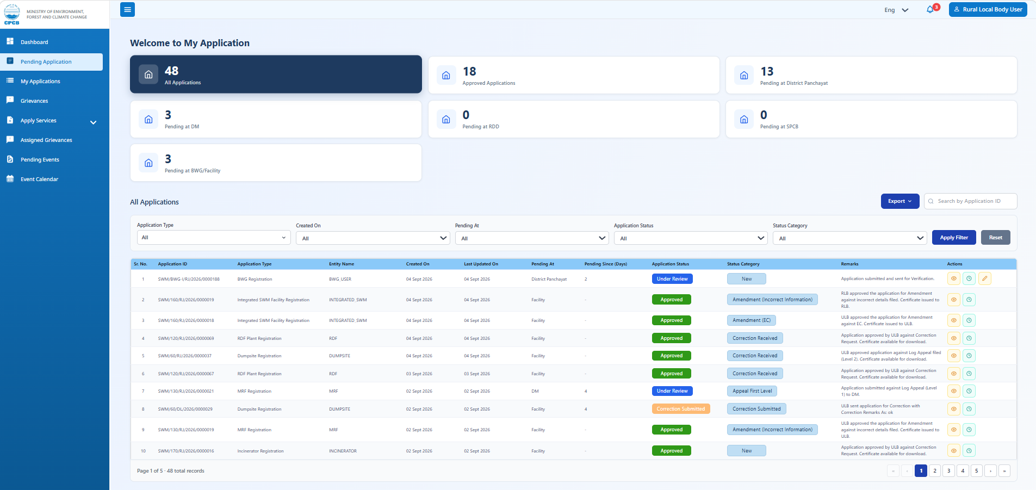Open history clock icon for SWM/130/RJ/2026/0000019
This screenshot has width=1036, height=490.
969,430
